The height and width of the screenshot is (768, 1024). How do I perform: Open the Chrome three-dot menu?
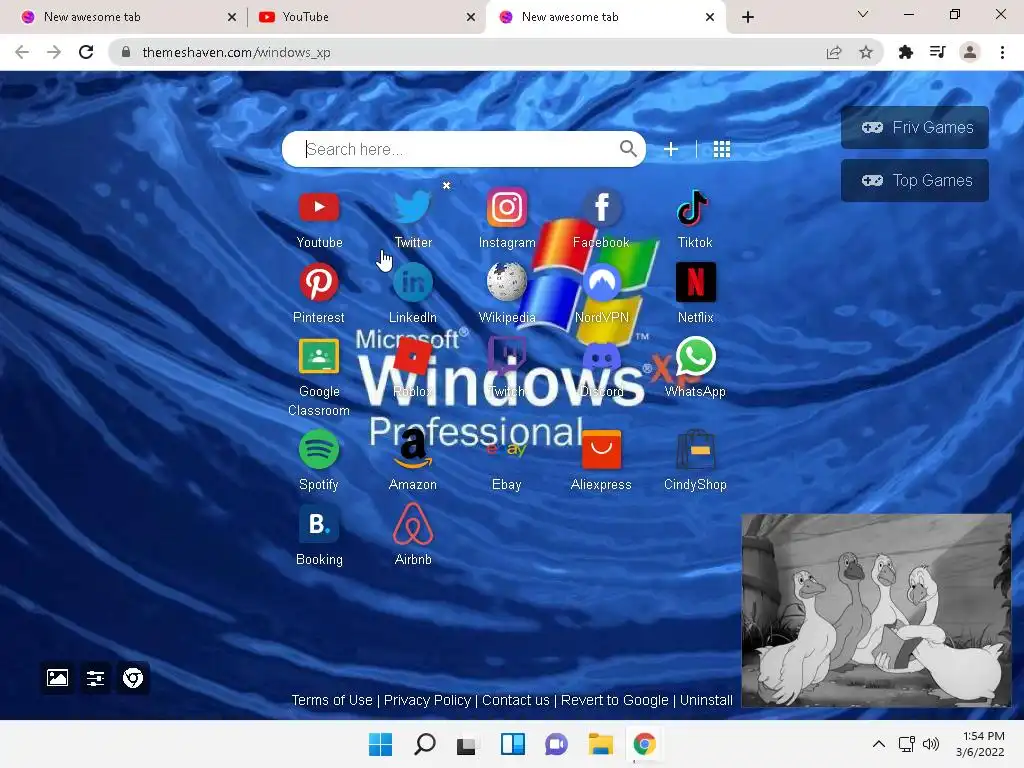(1002, 52)
